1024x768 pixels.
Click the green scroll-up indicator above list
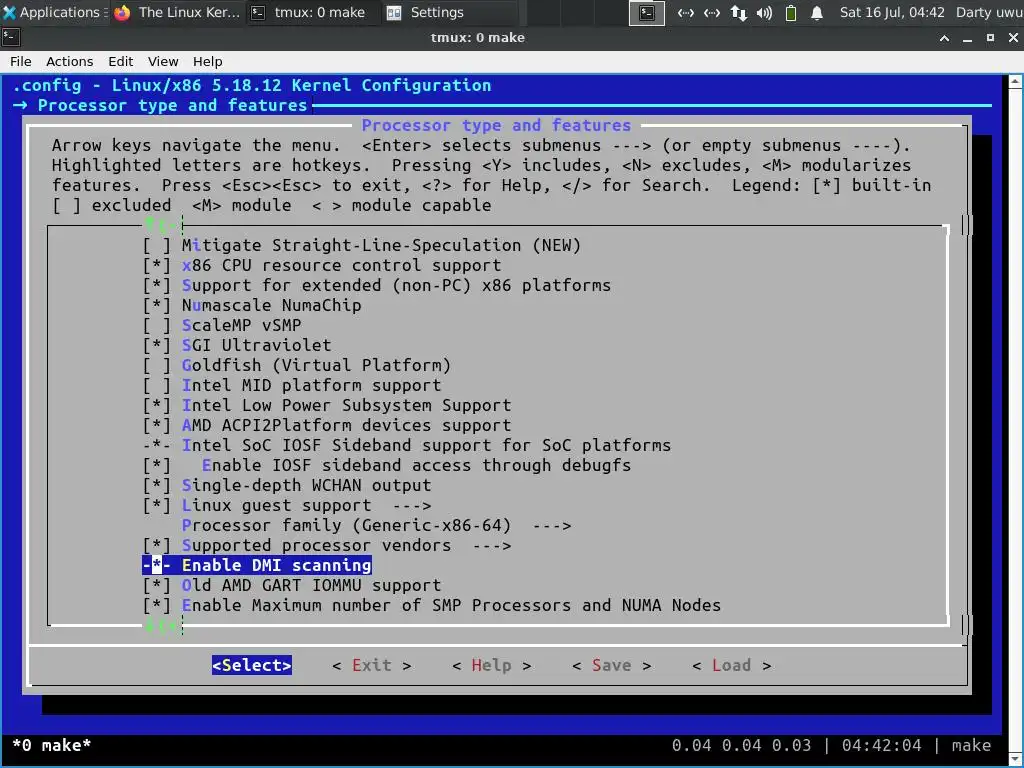click(x=161, y=225)
